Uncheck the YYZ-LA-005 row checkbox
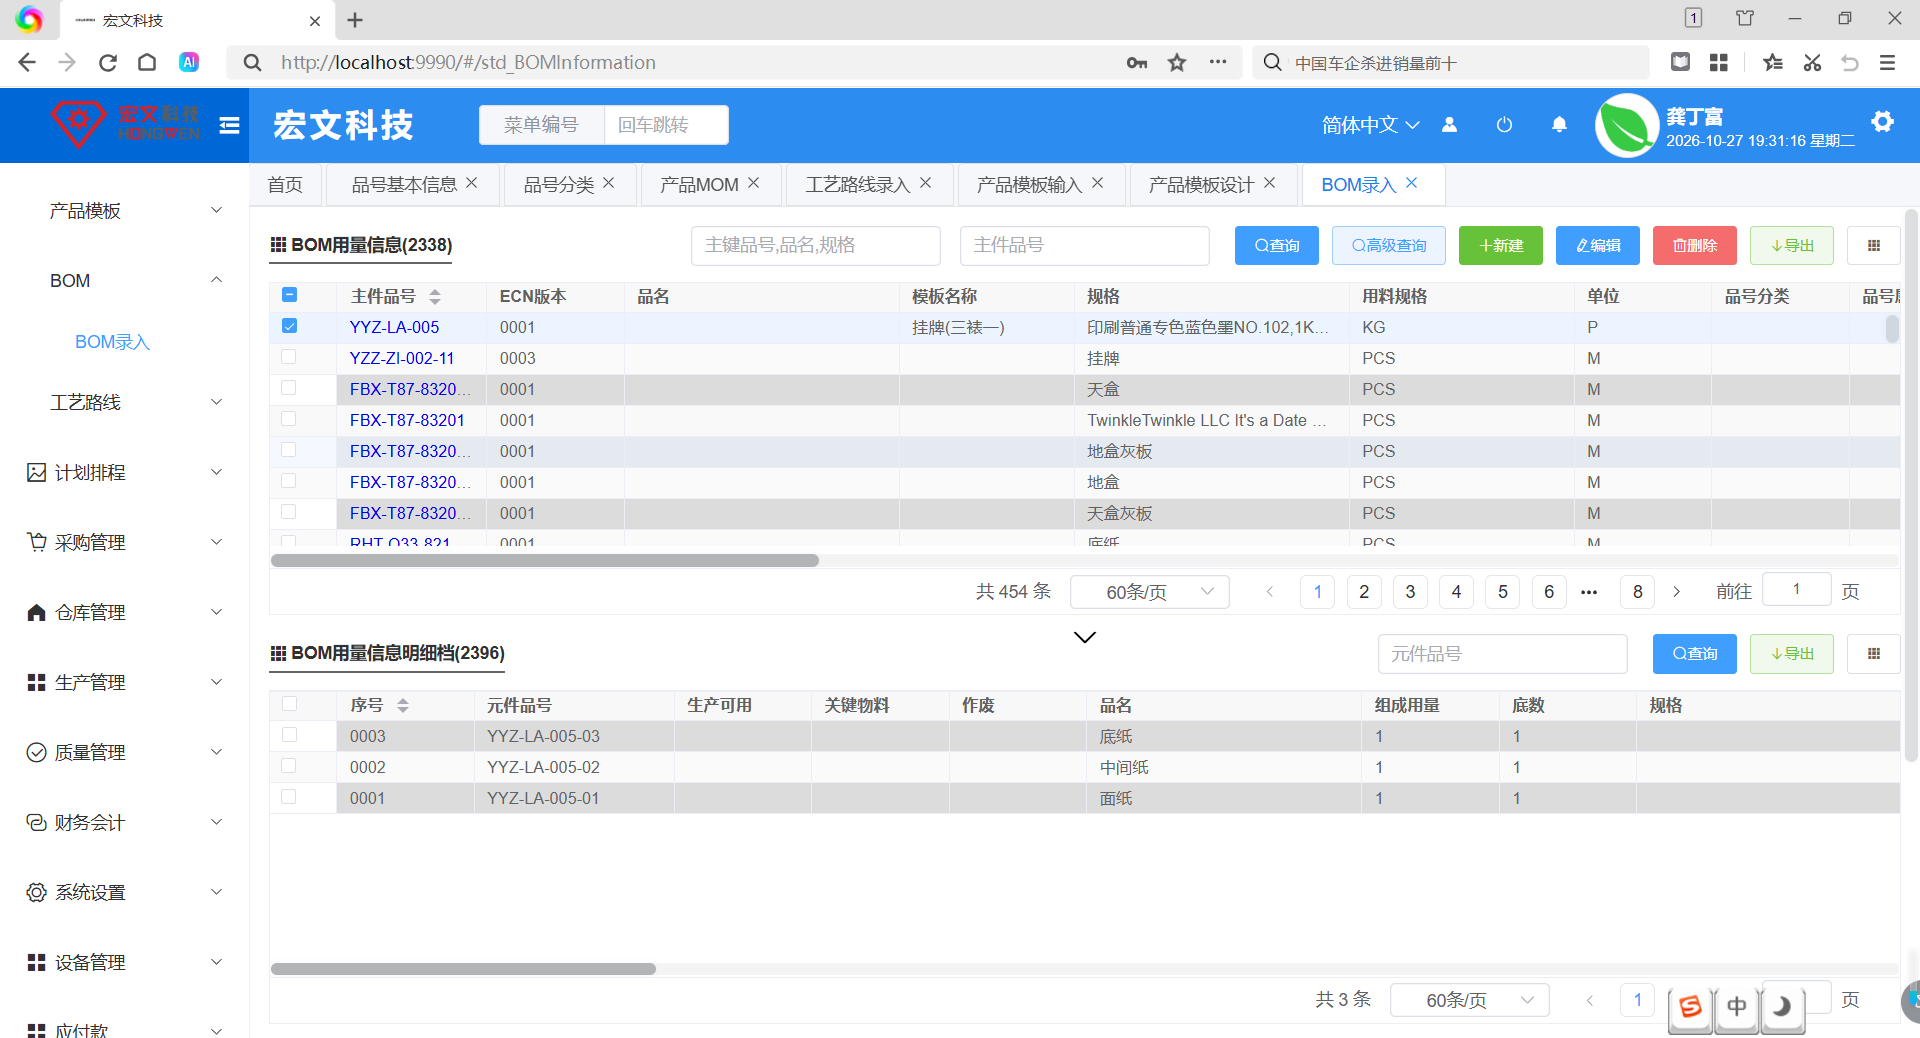The image size is (1920, 1038). pos(290,326)
